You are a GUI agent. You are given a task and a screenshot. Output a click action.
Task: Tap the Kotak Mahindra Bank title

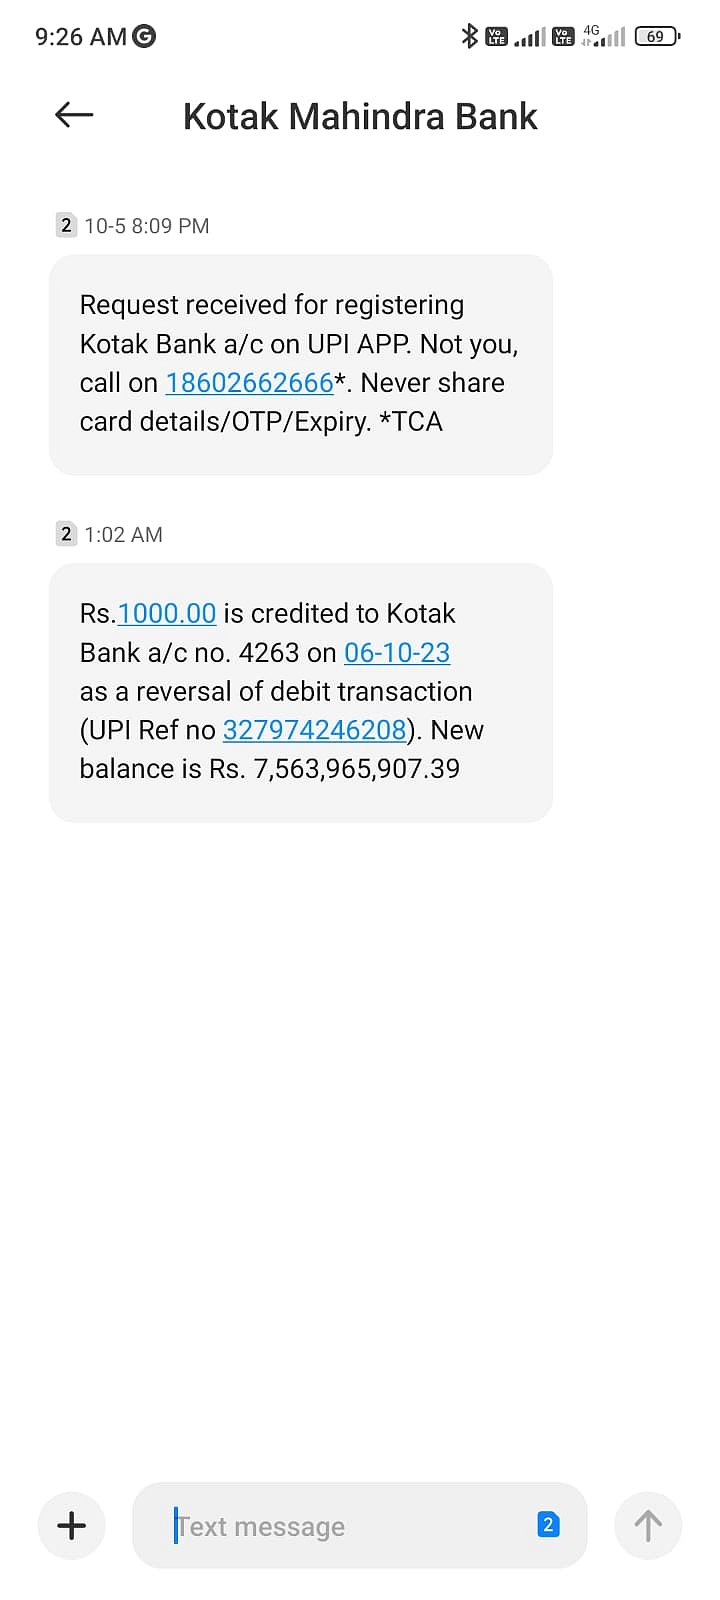click(x=360, y=117)
